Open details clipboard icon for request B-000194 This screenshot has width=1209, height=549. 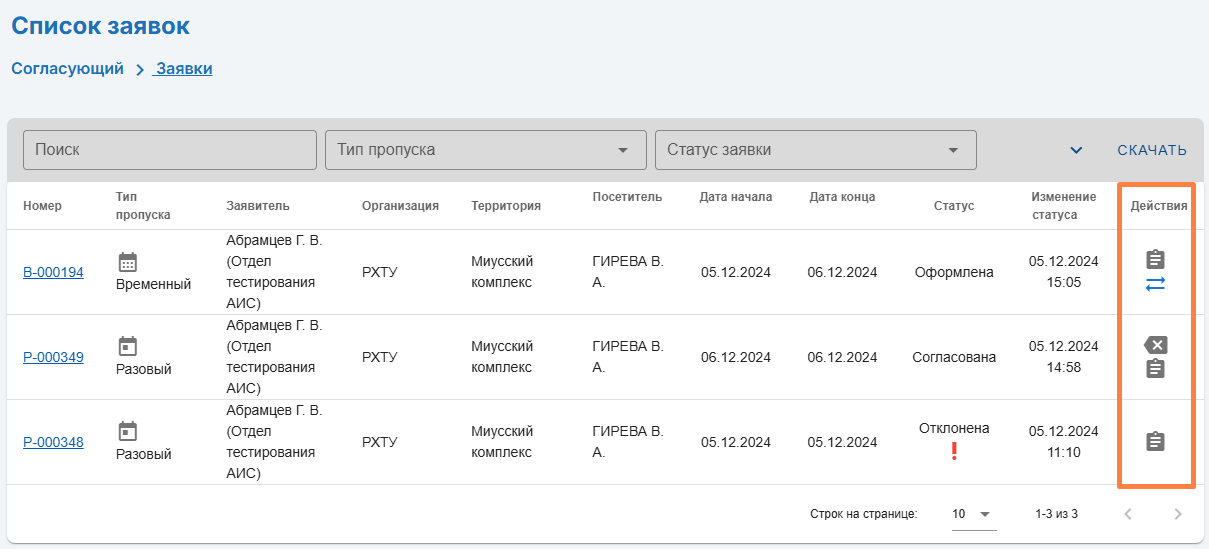(x=1155, y=260)
